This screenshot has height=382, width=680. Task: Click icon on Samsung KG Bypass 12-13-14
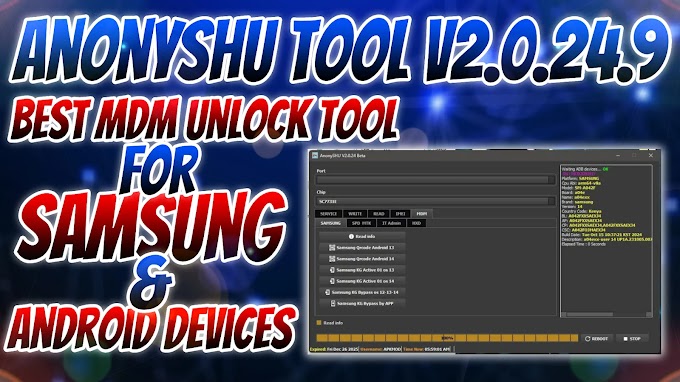[x=327, y=292]
